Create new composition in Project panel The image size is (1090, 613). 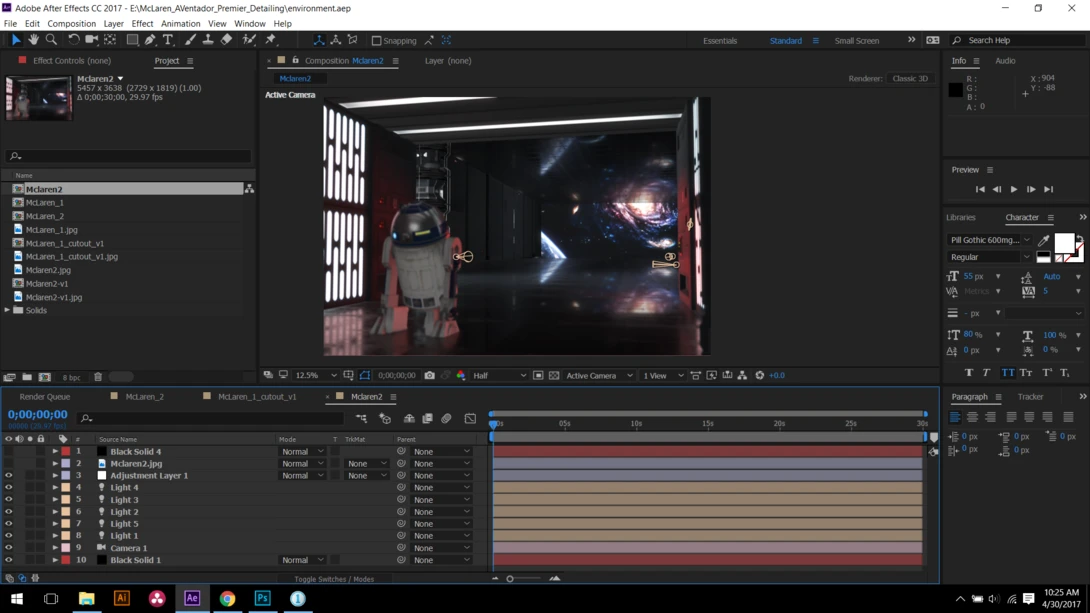(x=44, y=377)
